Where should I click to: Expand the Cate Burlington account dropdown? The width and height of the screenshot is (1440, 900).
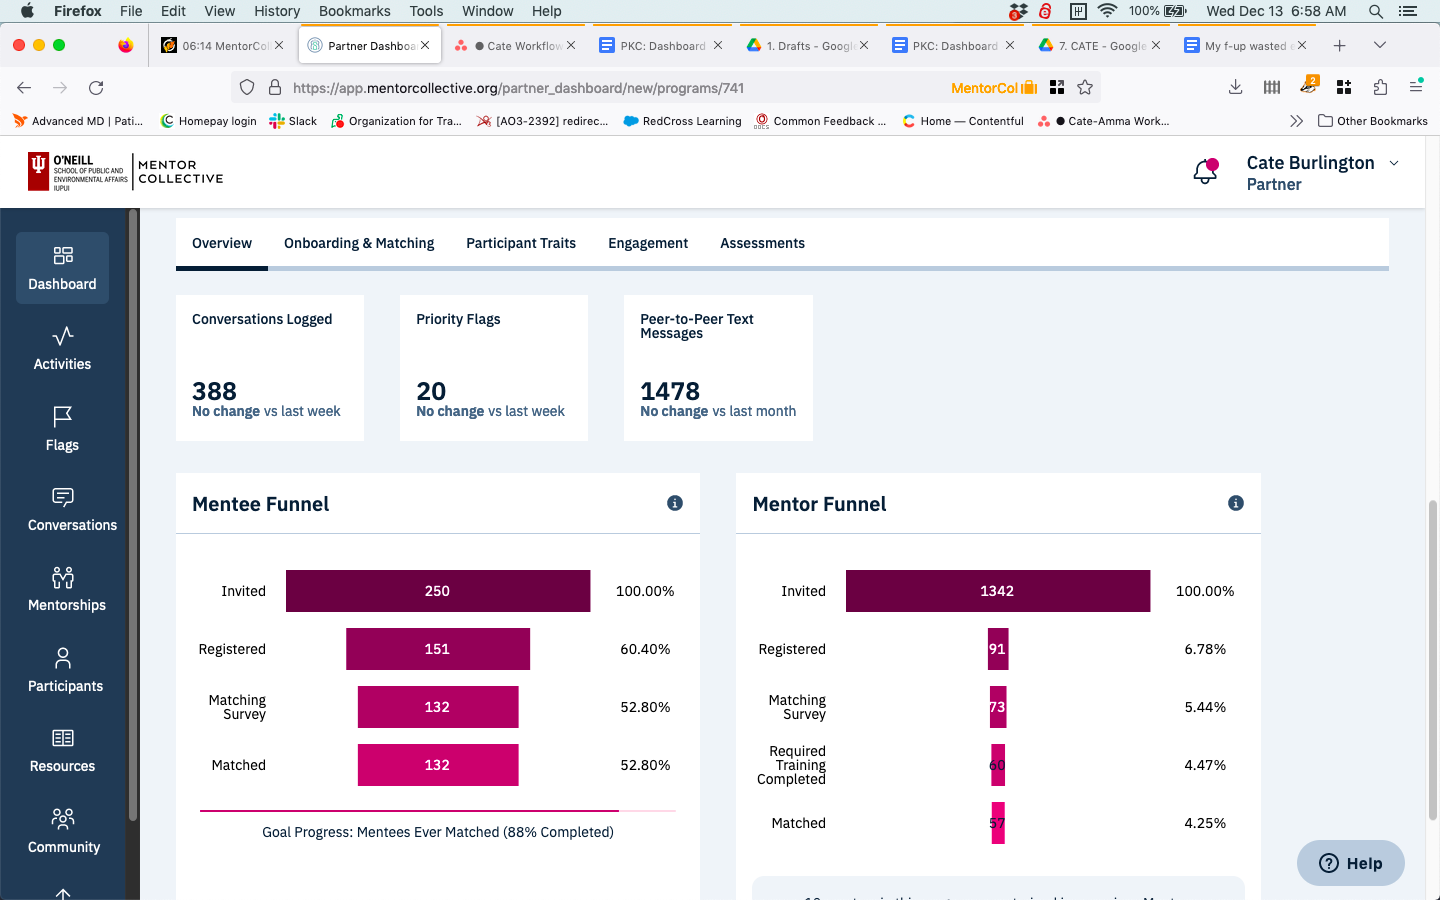[1394, 163]
